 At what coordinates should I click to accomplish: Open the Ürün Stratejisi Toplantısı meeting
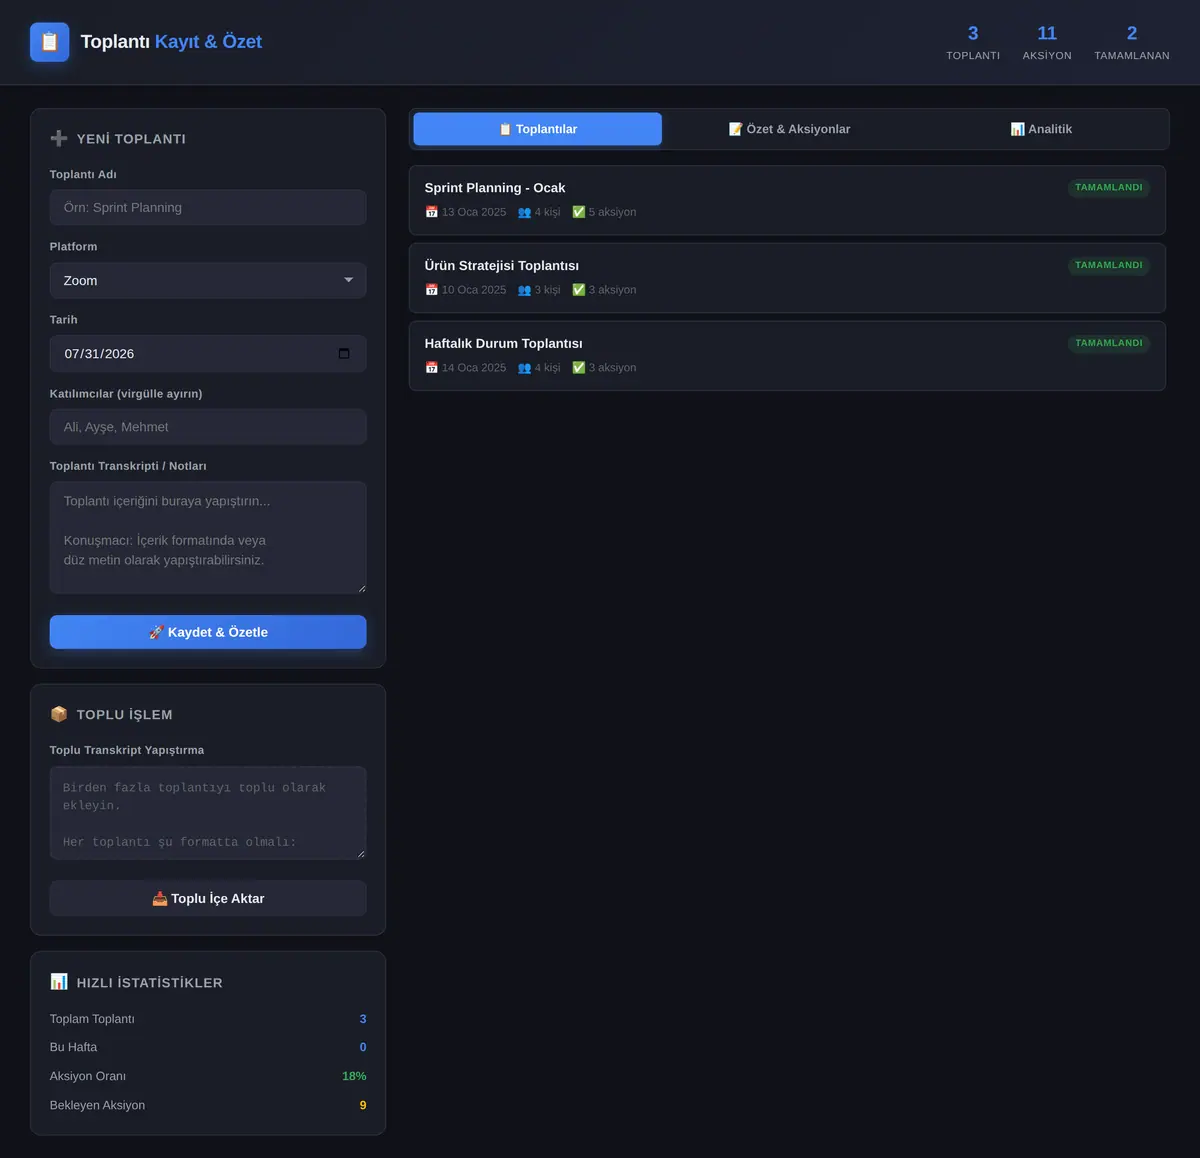[x=787, y=278]
